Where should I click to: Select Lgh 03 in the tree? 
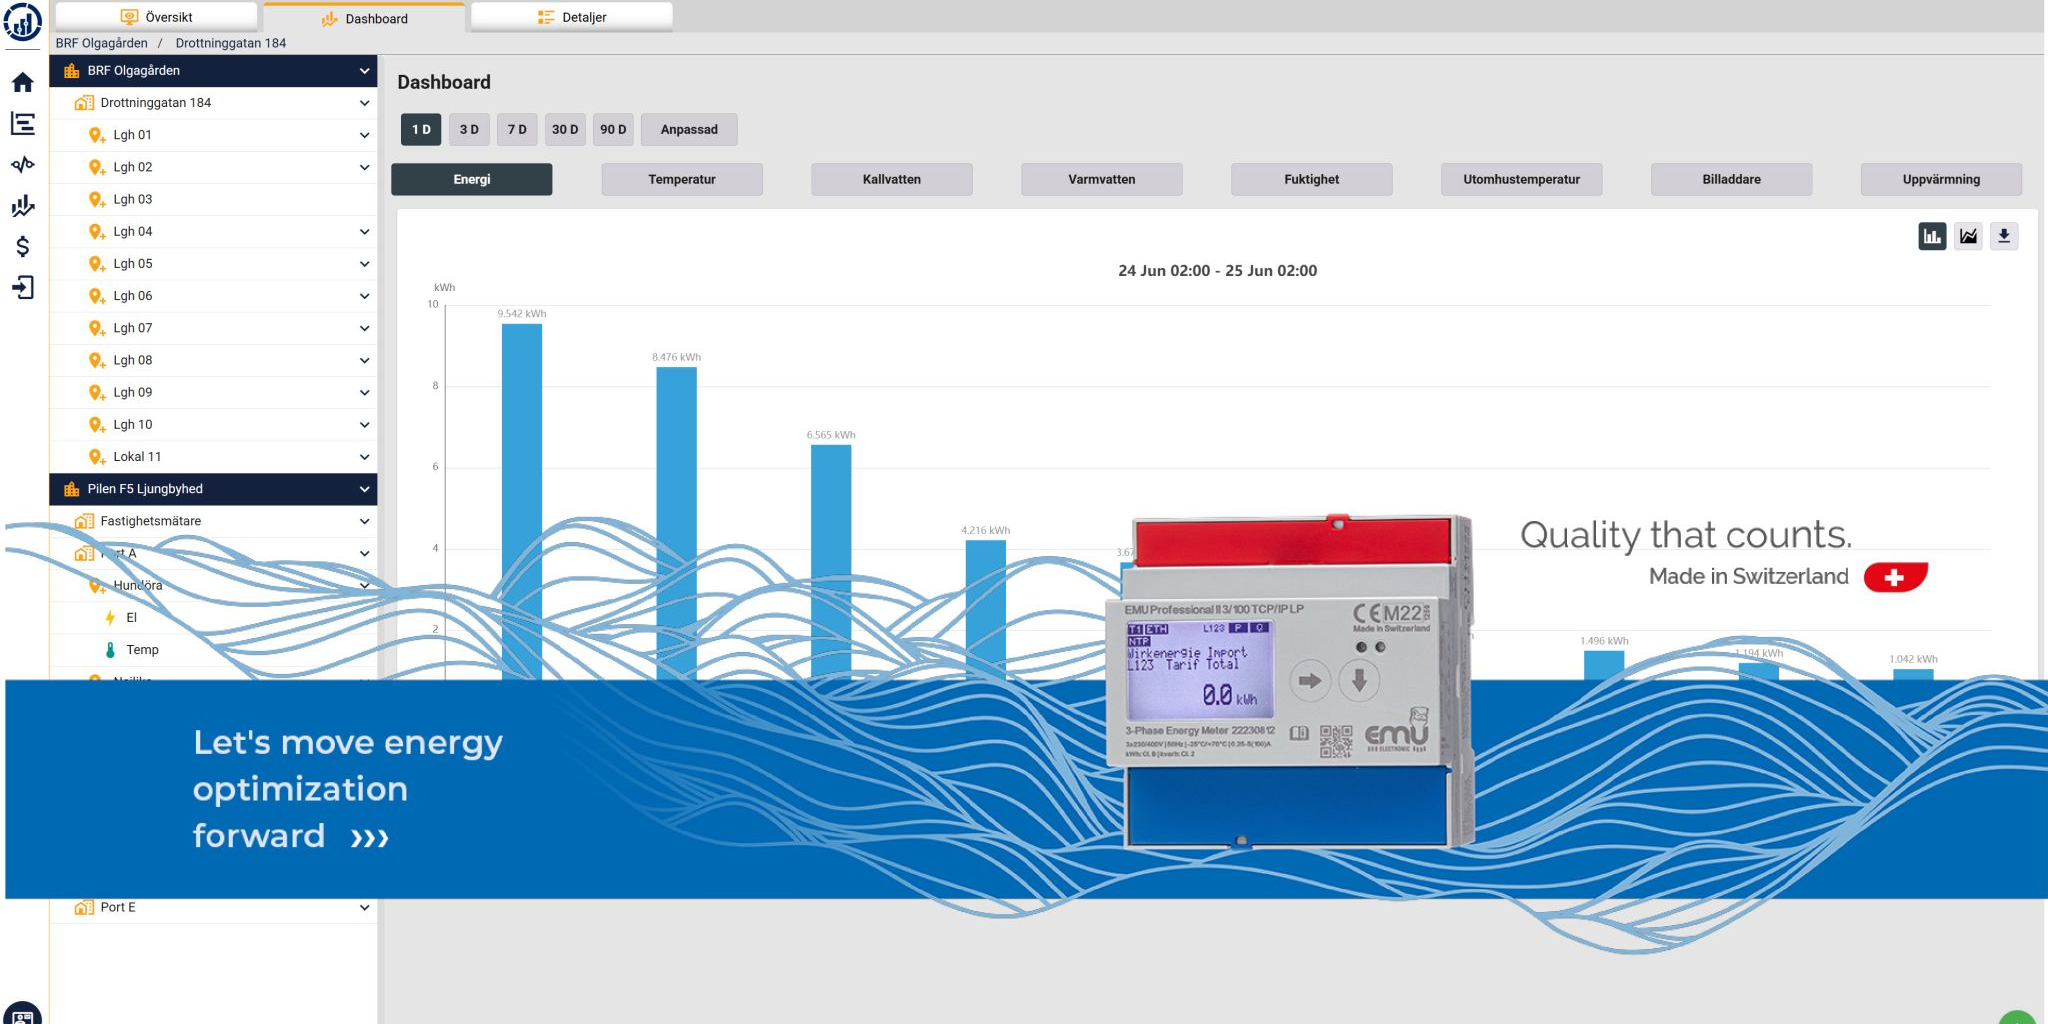pyautogui.click(x=133, y=200)
